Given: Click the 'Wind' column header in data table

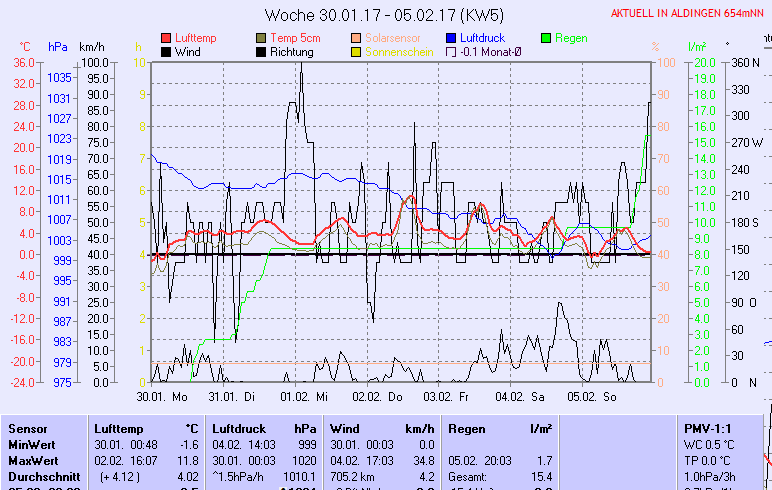Looking at the screenshot, I should (x=344, y=428).
